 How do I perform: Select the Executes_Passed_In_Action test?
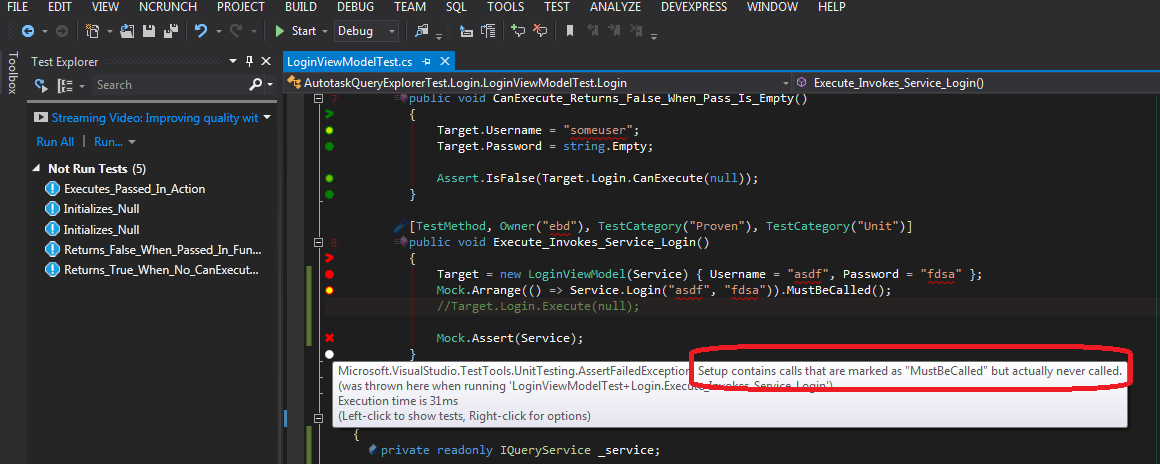(134, 189)
